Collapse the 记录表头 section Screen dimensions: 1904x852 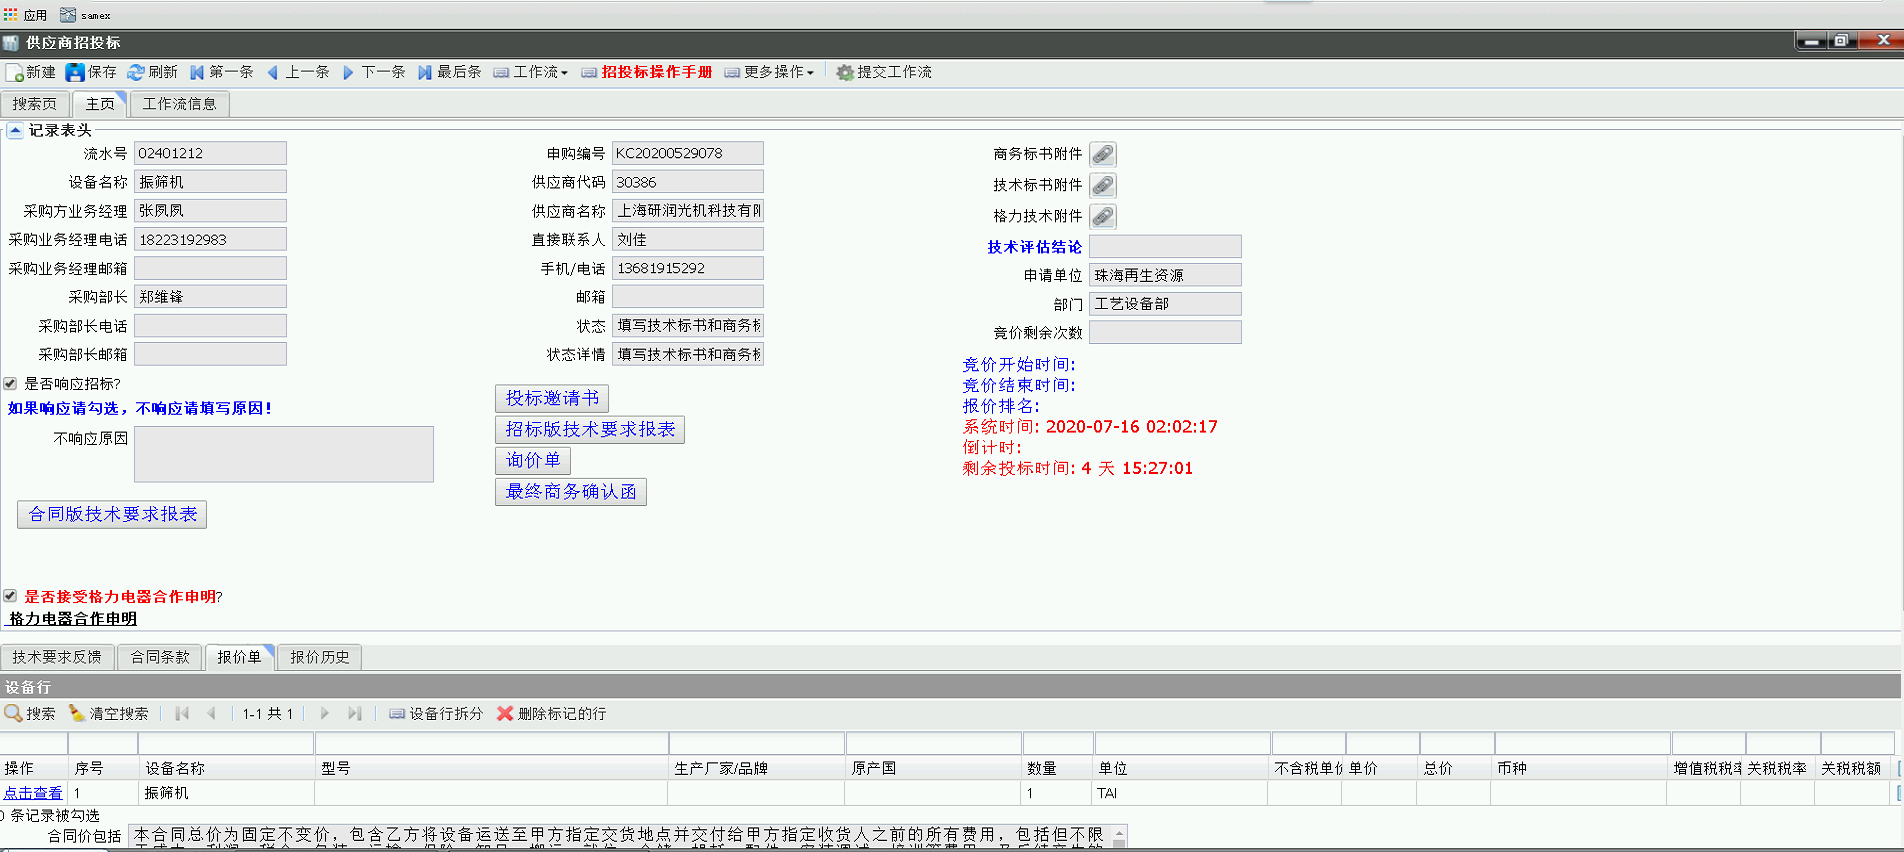click(15, 130)
